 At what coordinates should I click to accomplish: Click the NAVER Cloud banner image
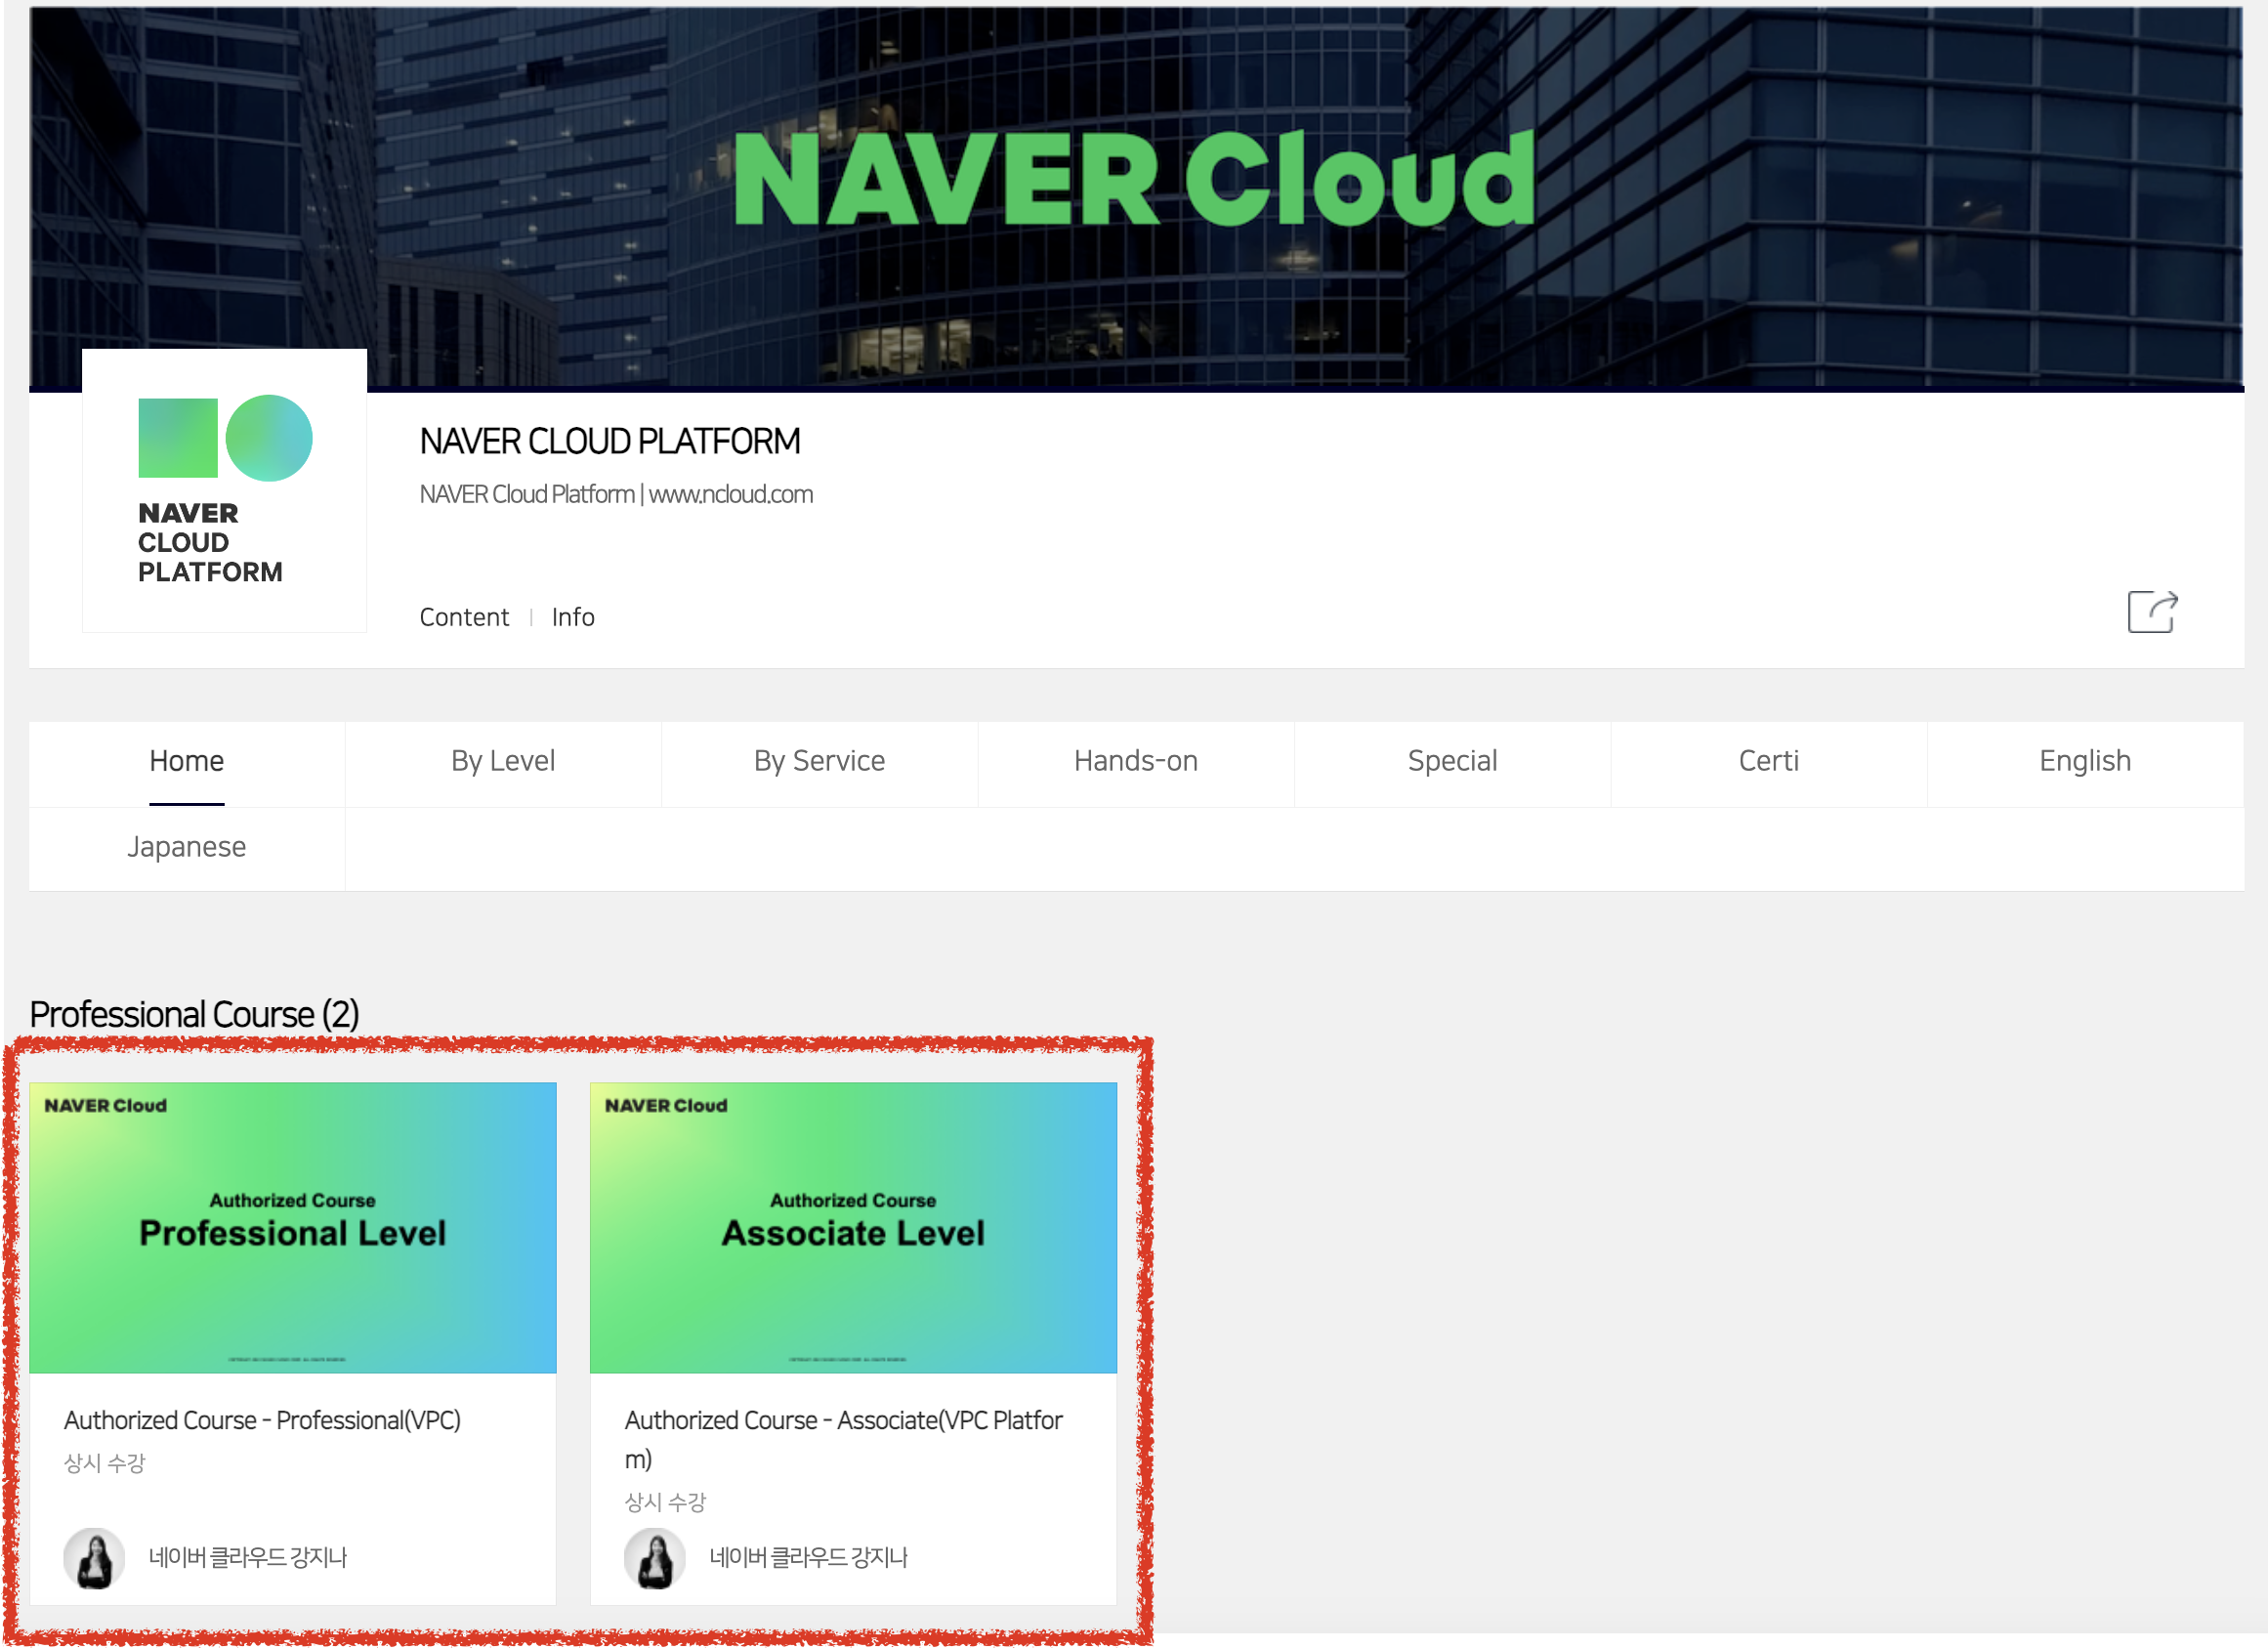(x=1135, y=180)
